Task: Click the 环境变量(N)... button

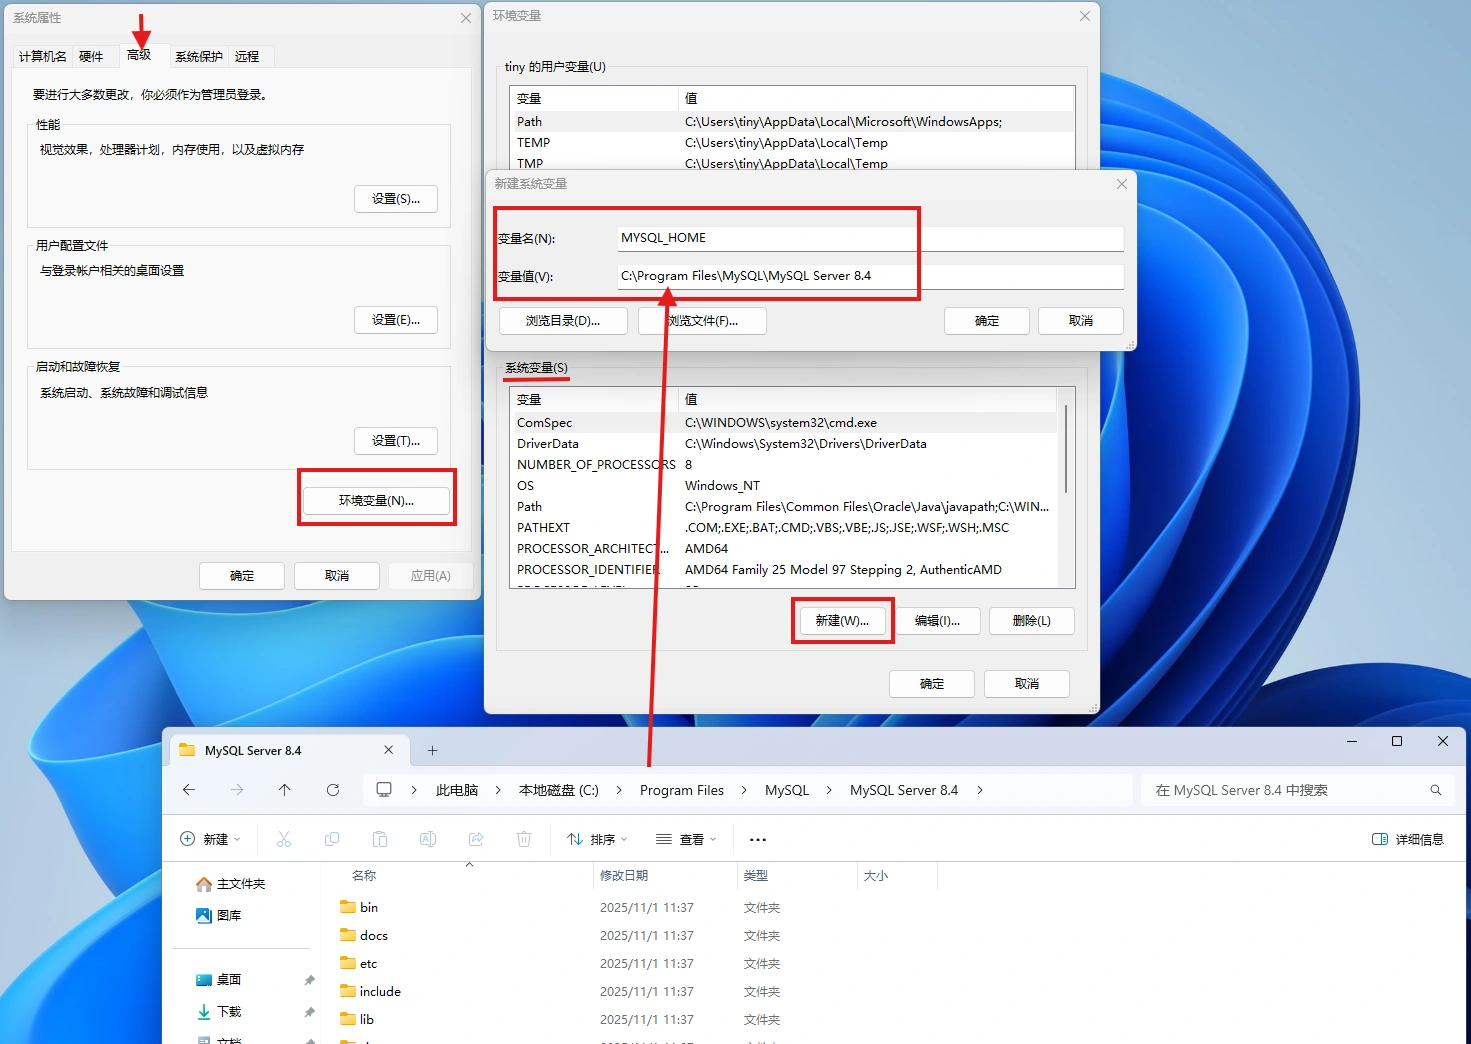Action: tap(376, 500)
